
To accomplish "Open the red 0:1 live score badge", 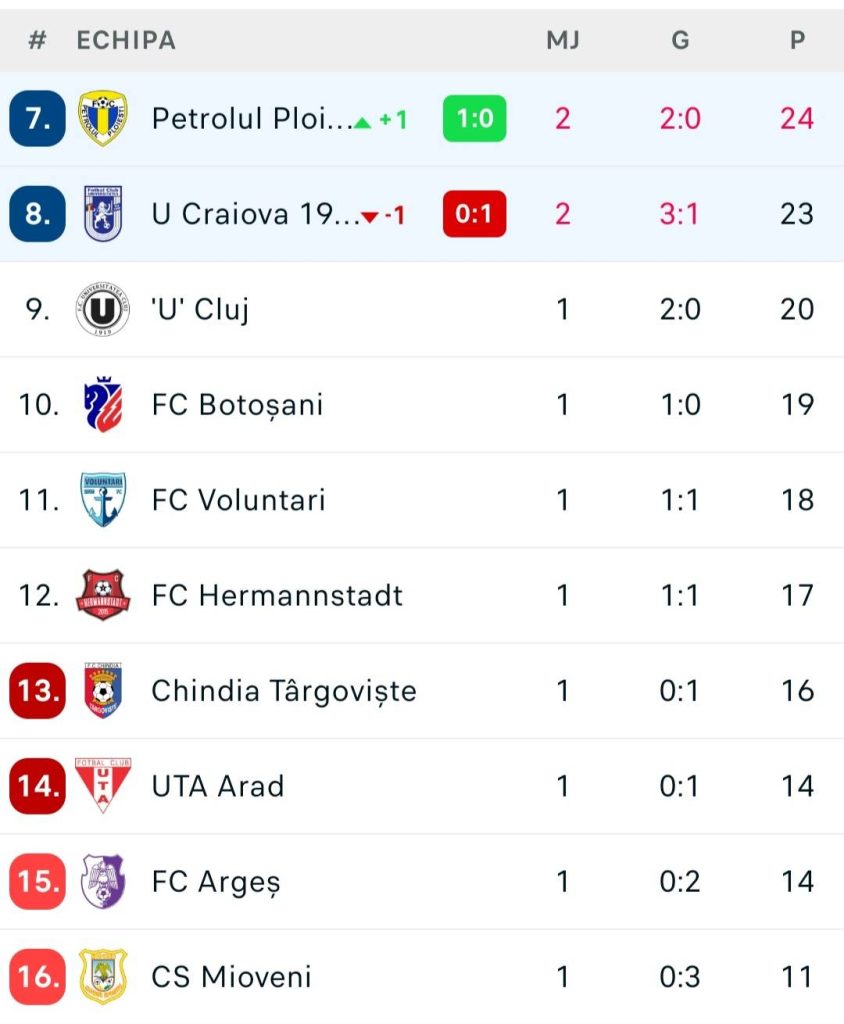I will click(x=474, y=214).
